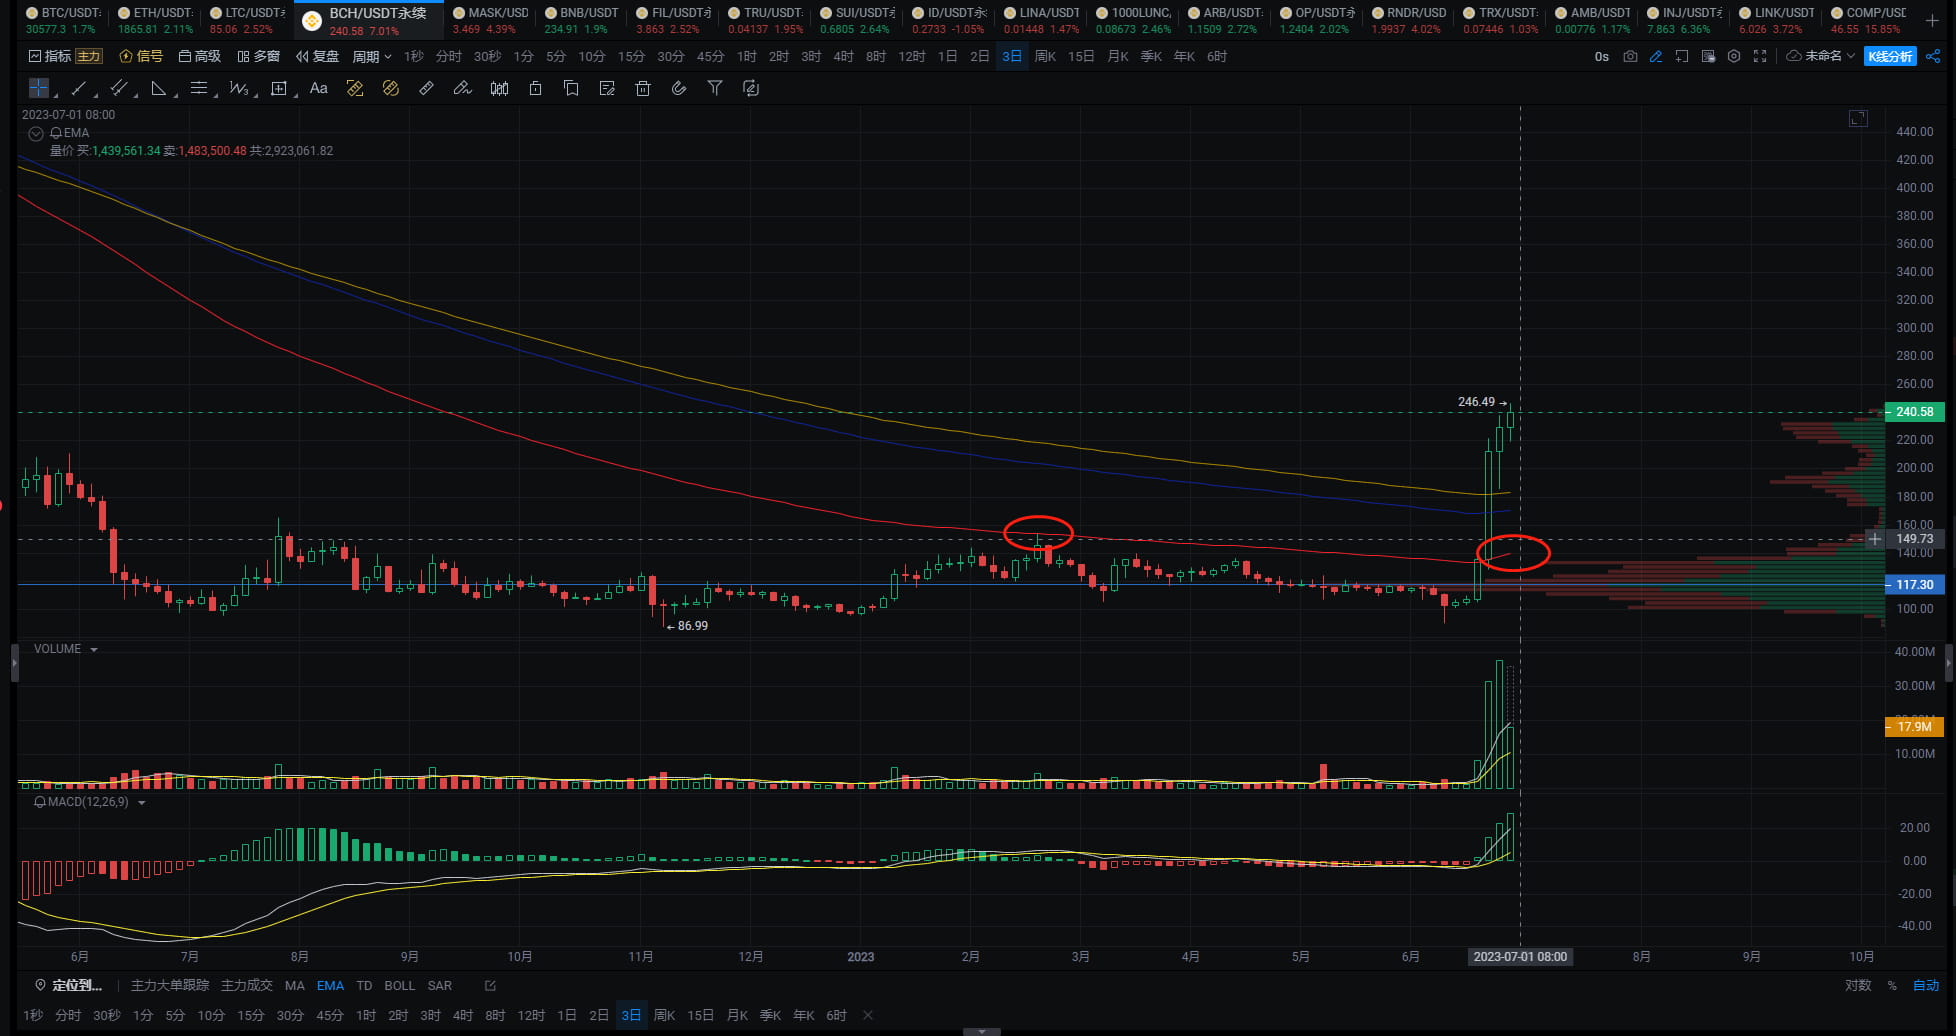The height and width of the screenshot is (1036, 1956).
Task: Open chart settings gear icon
Action: pos(1734,57)
